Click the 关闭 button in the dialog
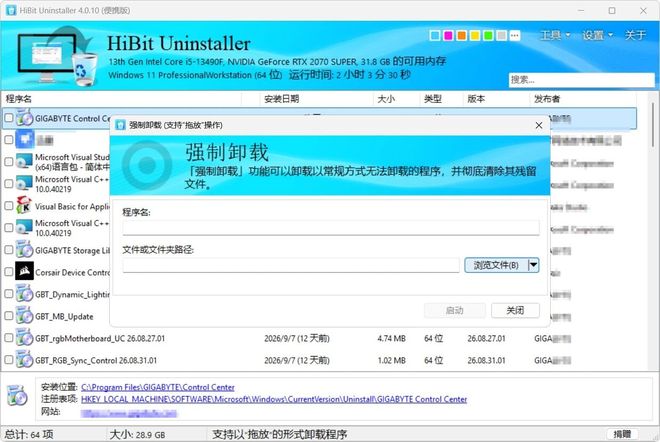Screen dimensions: 660x442 click(515, 311)
